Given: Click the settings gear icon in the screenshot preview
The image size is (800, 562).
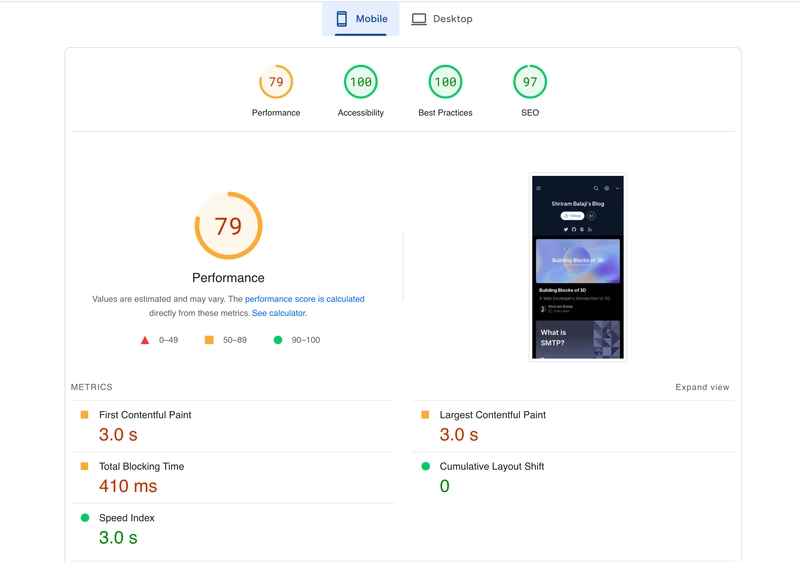Looking at the screenshot, I should click(x=607, y=188).
